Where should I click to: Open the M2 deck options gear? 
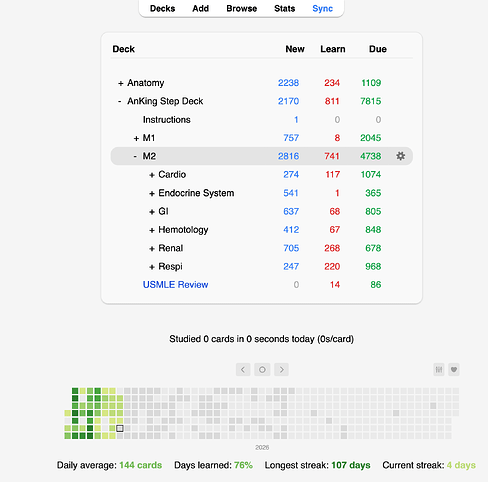[x=400, y=156]
